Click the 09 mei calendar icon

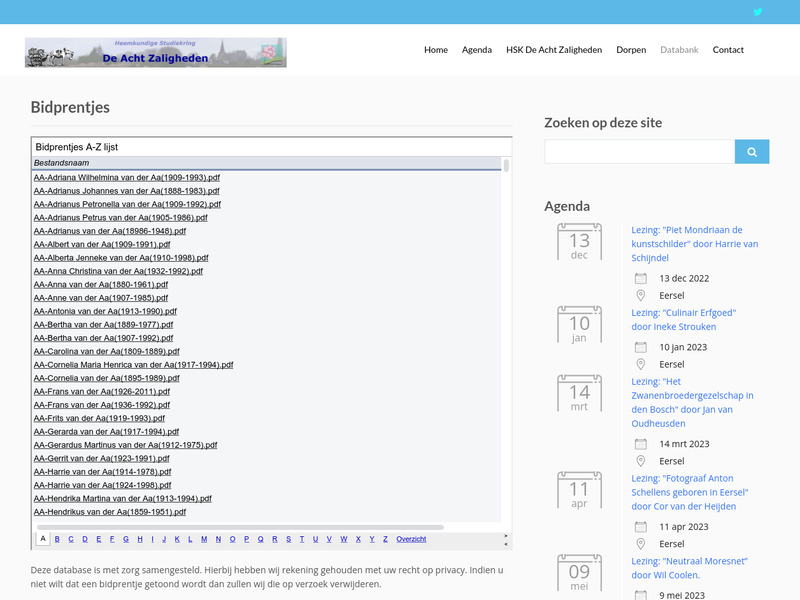coord(578,572)
